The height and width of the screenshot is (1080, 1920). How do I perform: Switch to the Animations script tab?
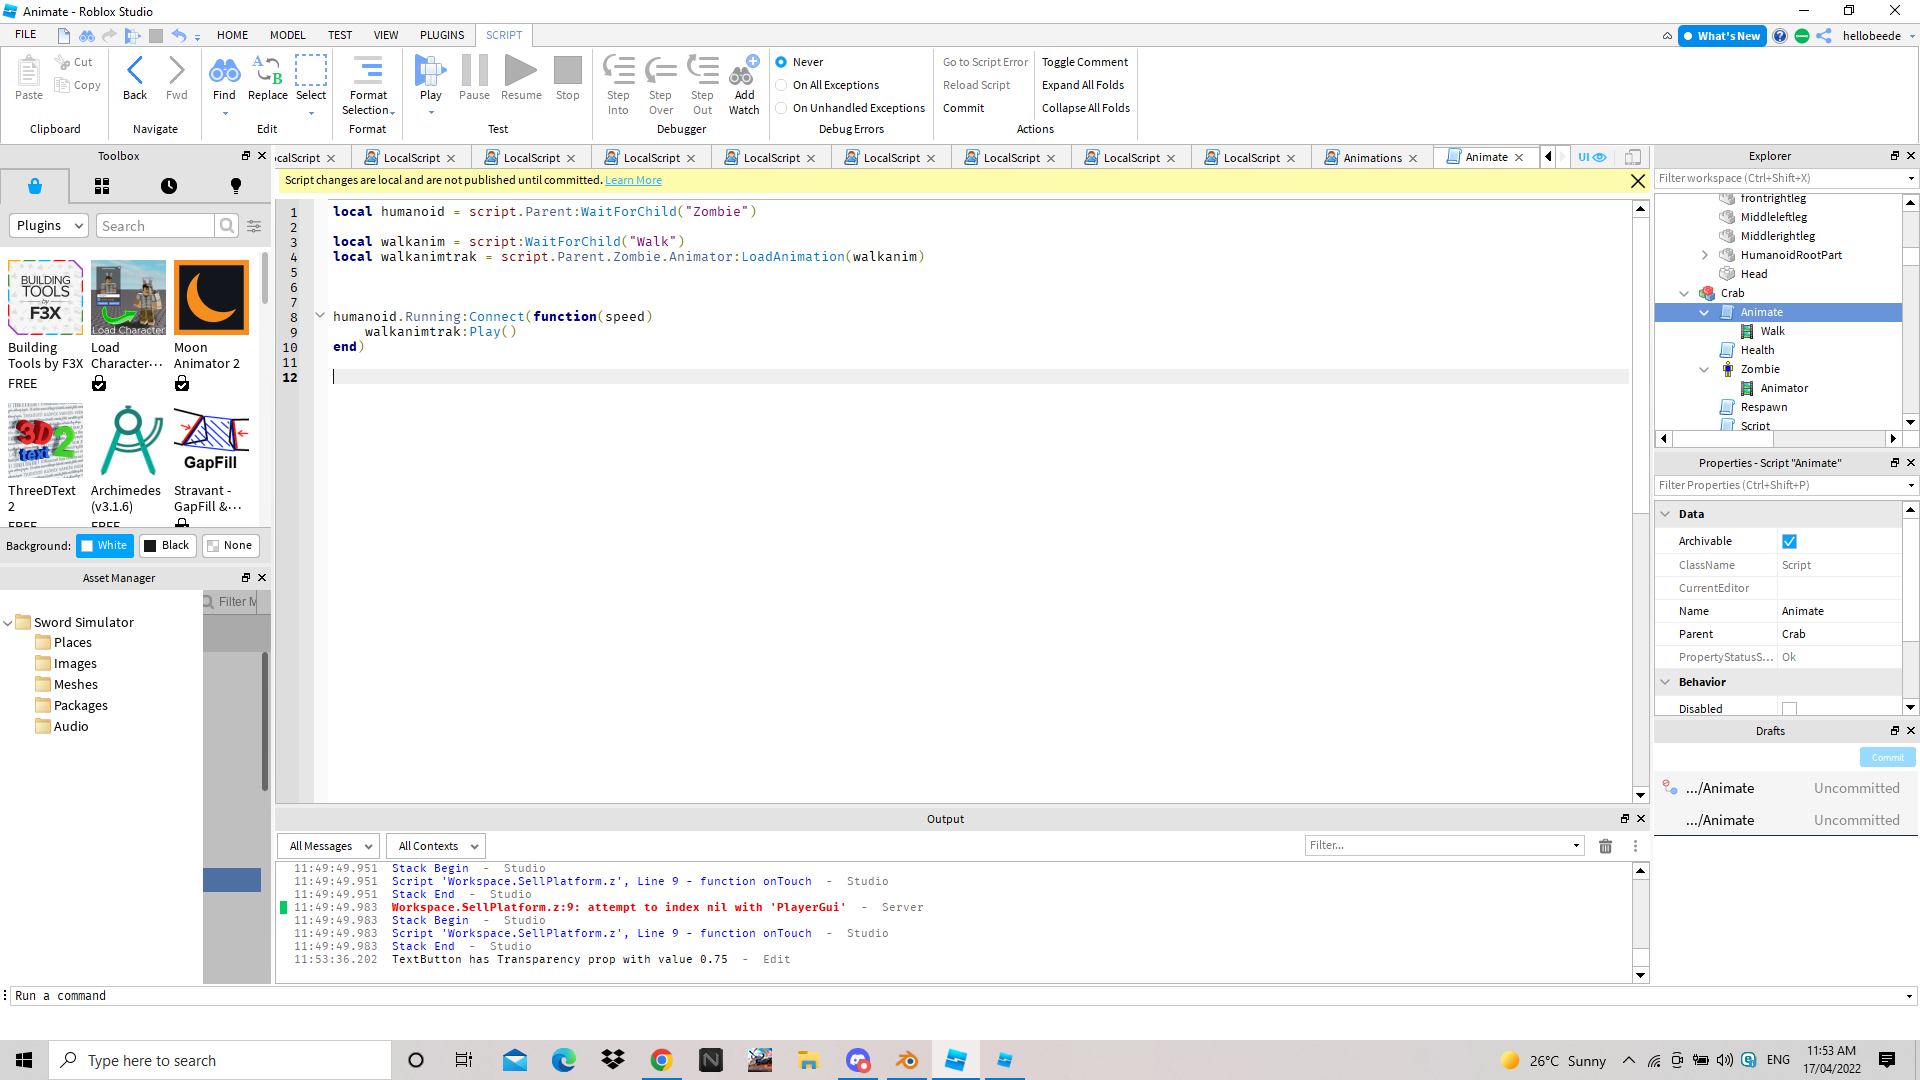[1372, 158]
